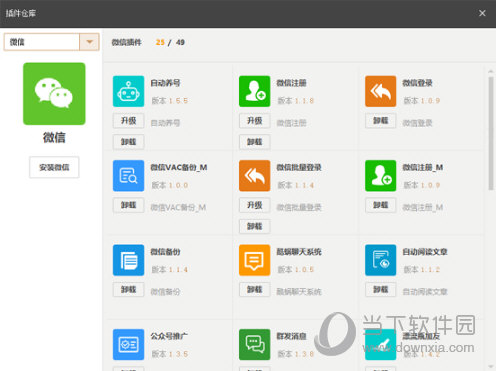Click the 微信备份 blue documents icon
This screenshot has height=371, width=496.
point(128,260)
